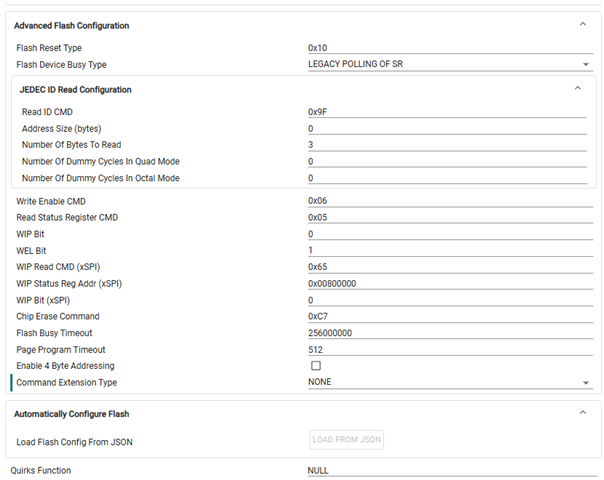Screen dimensions: 604x480
Task: Edit the Quirks Function field
Action: 452,471
